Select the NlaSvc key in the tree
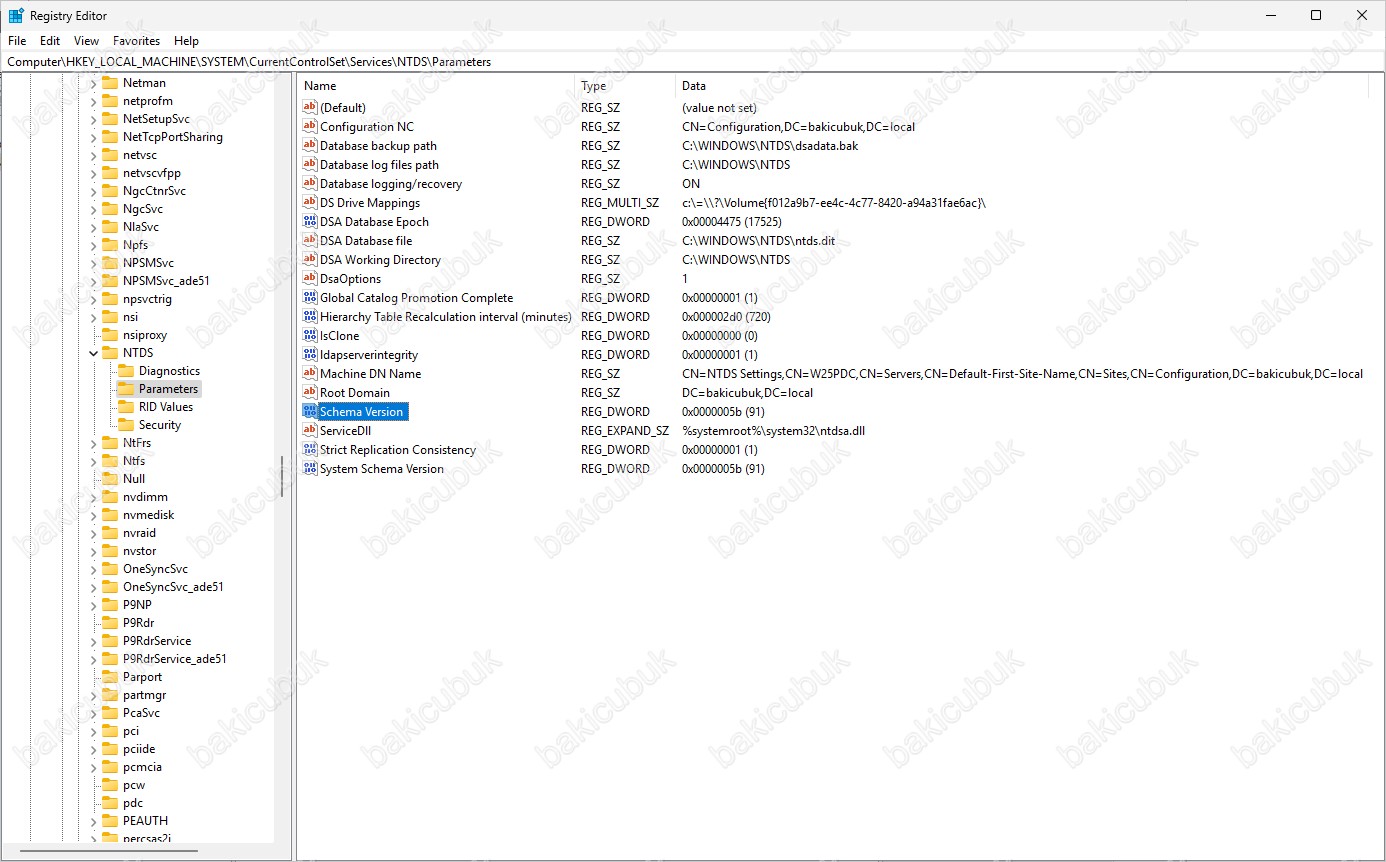 pos(141,227)
